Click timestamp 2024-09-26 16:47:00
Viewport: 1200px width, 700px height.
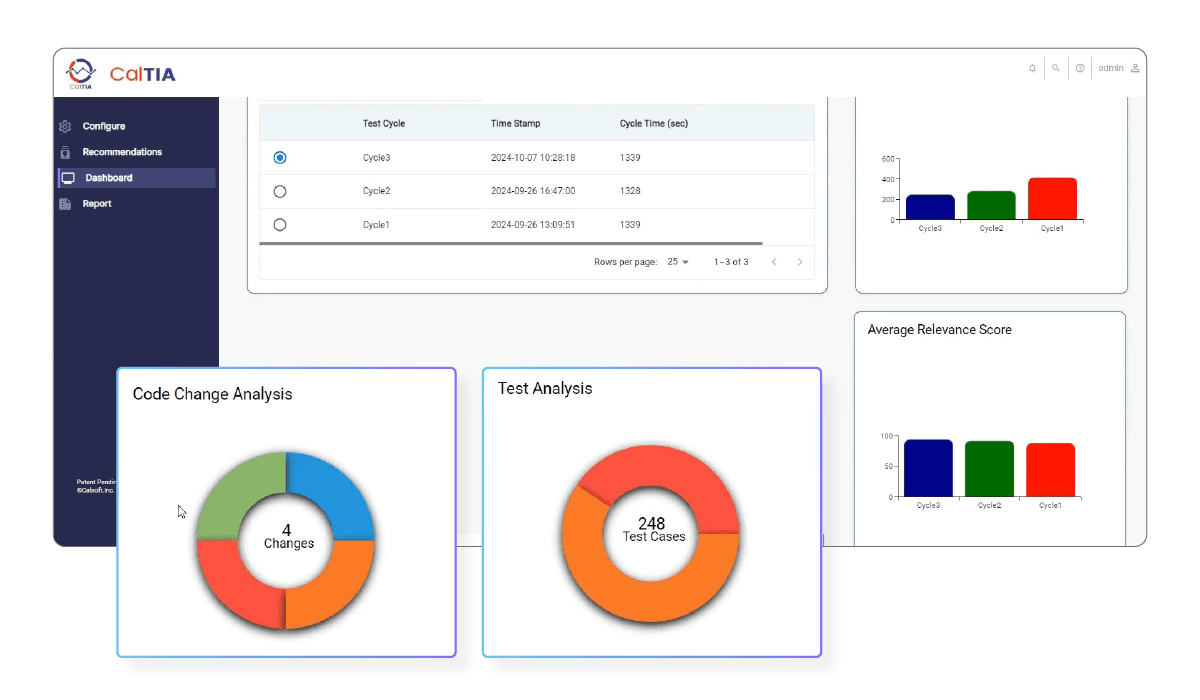click(532, 191)
